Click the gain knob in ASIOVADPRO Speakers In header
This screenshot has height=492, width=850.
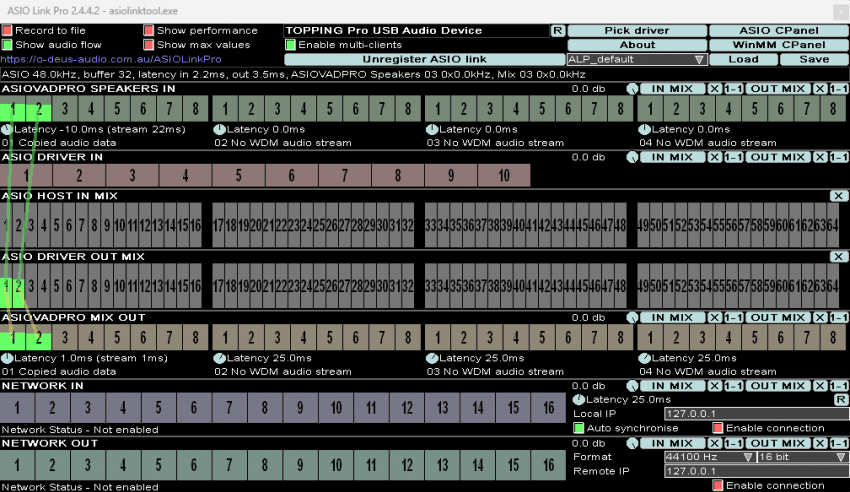click(632, 89)
